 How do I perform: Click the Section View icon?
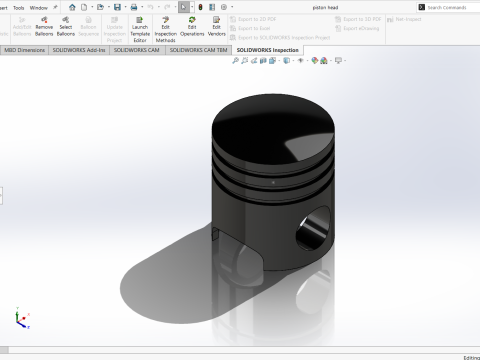(x=263, y=61)
